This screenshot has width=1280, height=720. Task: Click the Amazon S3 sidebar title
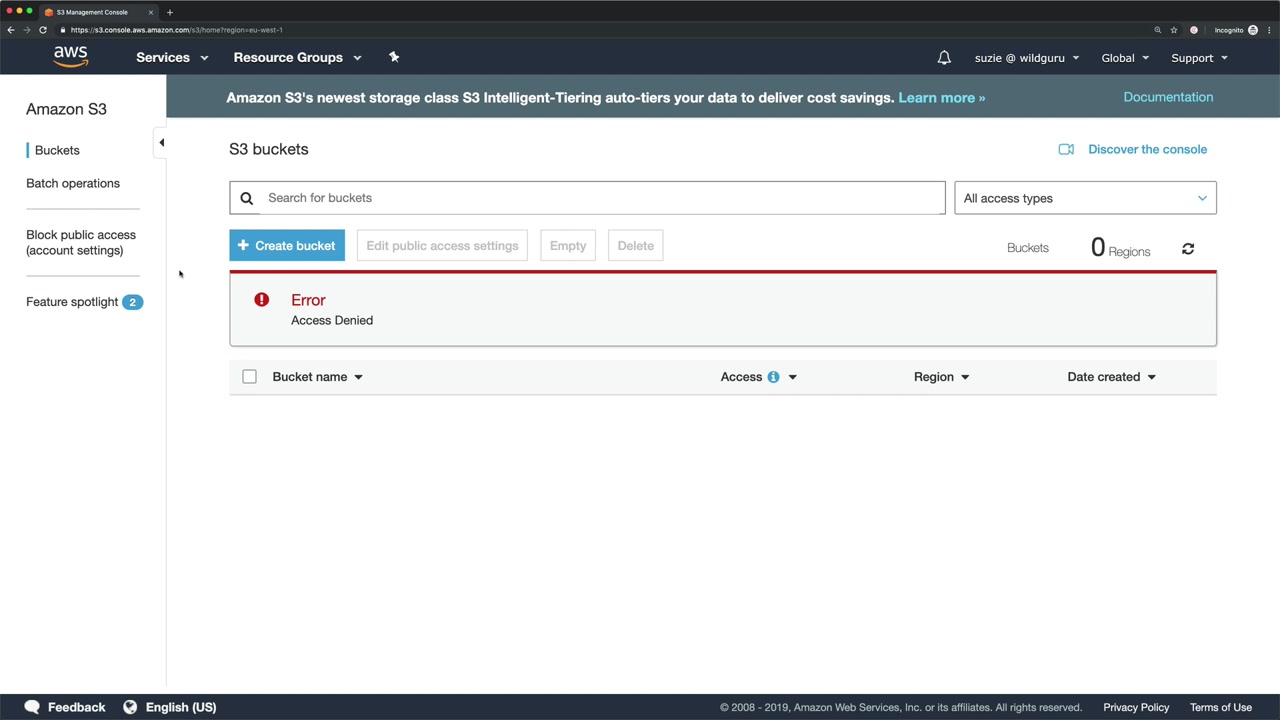pyautogui.click(x=66, y=109)
